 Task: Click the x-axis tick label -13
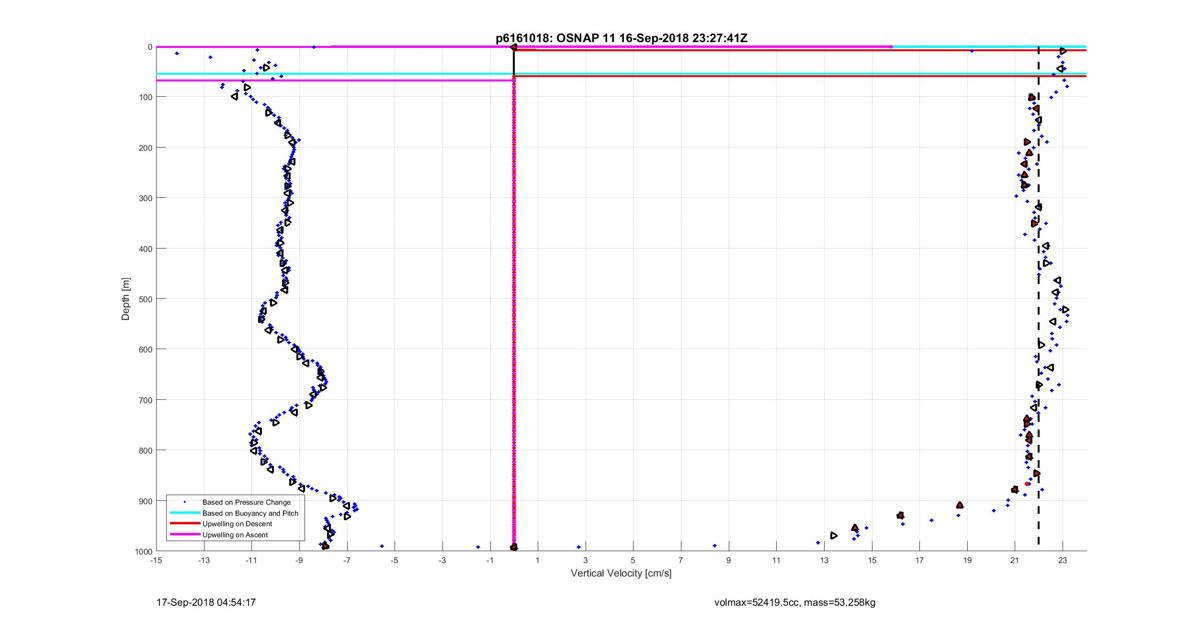(203, 561)
